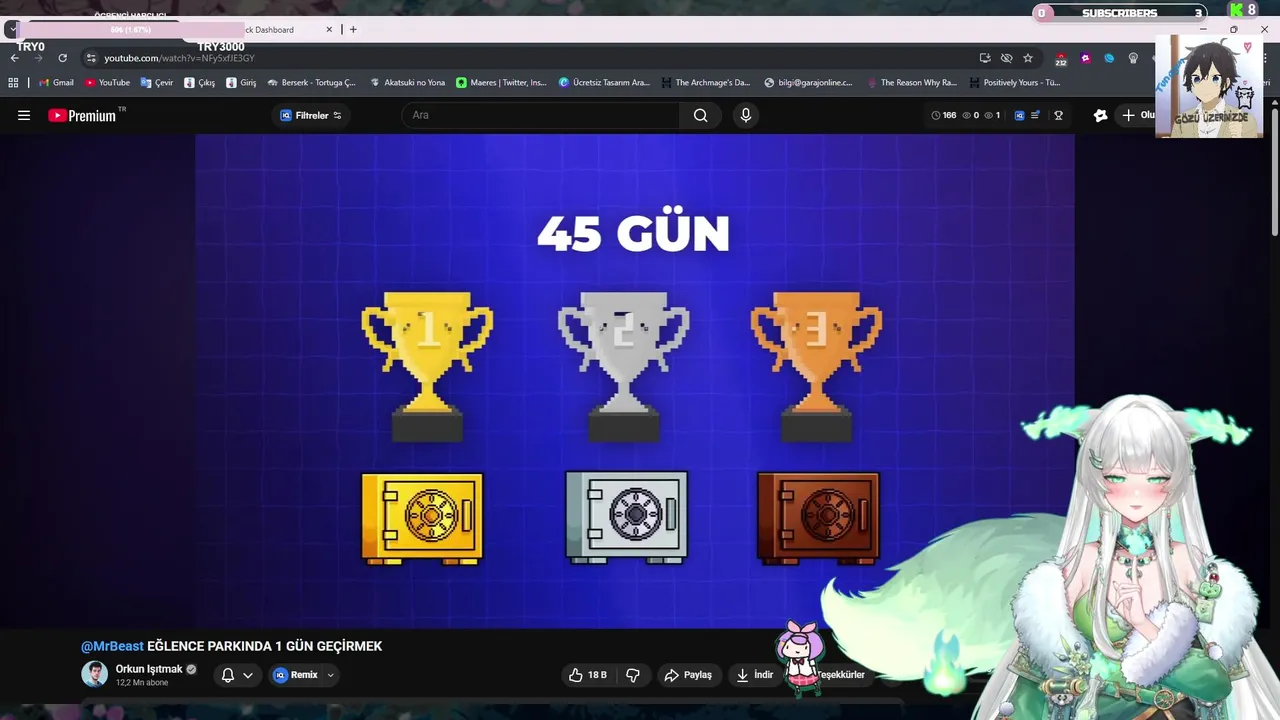Share video with Paylaş button
The height and width of the screenshot is (720, 1280).
[x=688, y=675]
